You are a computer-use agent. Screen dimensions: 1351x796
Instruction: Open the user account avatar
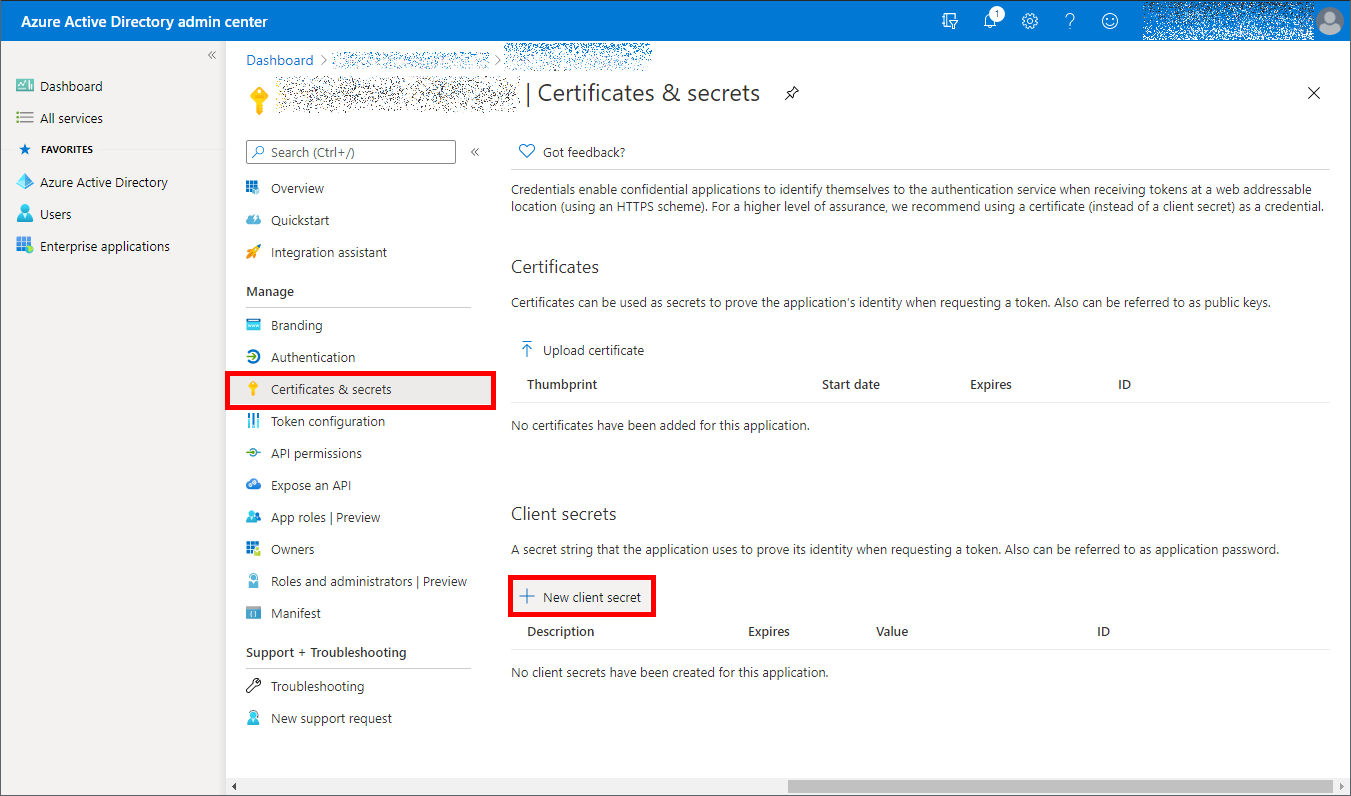[1329, 21]
